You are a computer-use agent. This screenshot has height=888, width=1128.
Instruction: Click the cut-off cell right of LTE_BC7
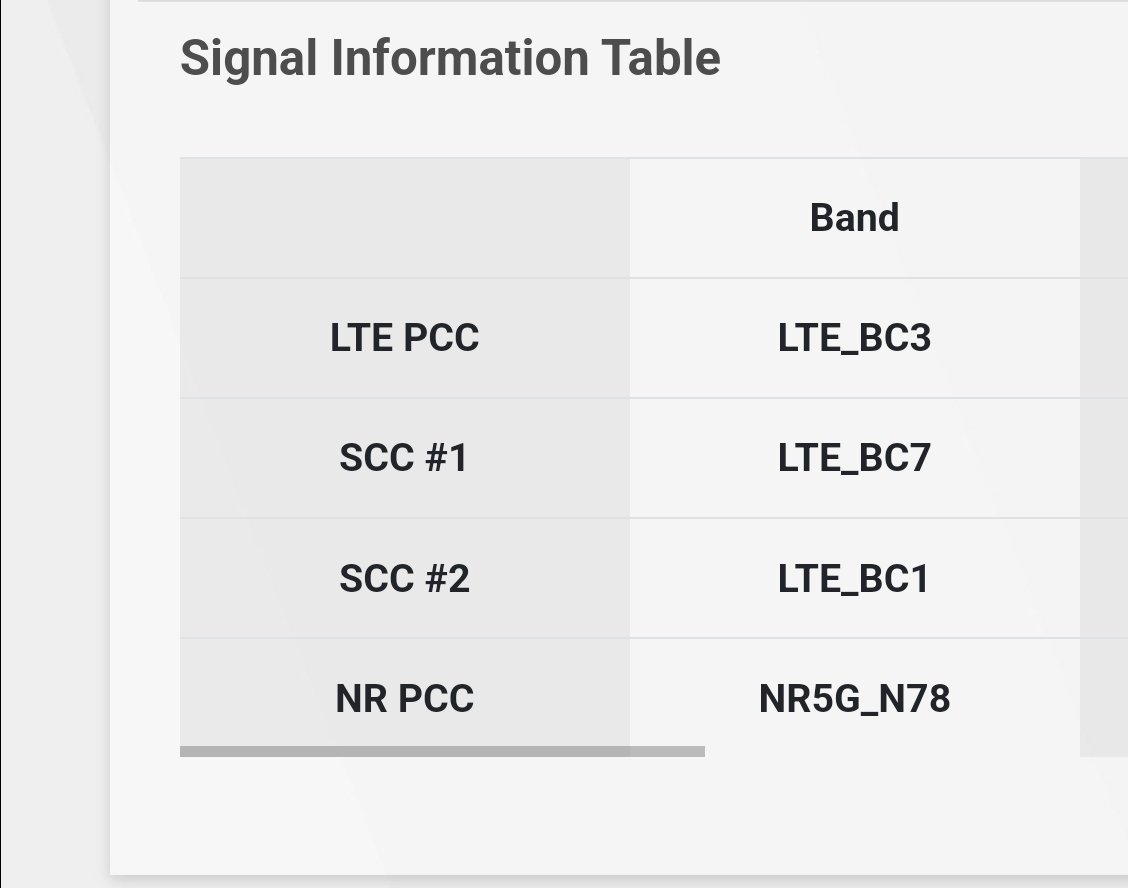coord(1104,458)
